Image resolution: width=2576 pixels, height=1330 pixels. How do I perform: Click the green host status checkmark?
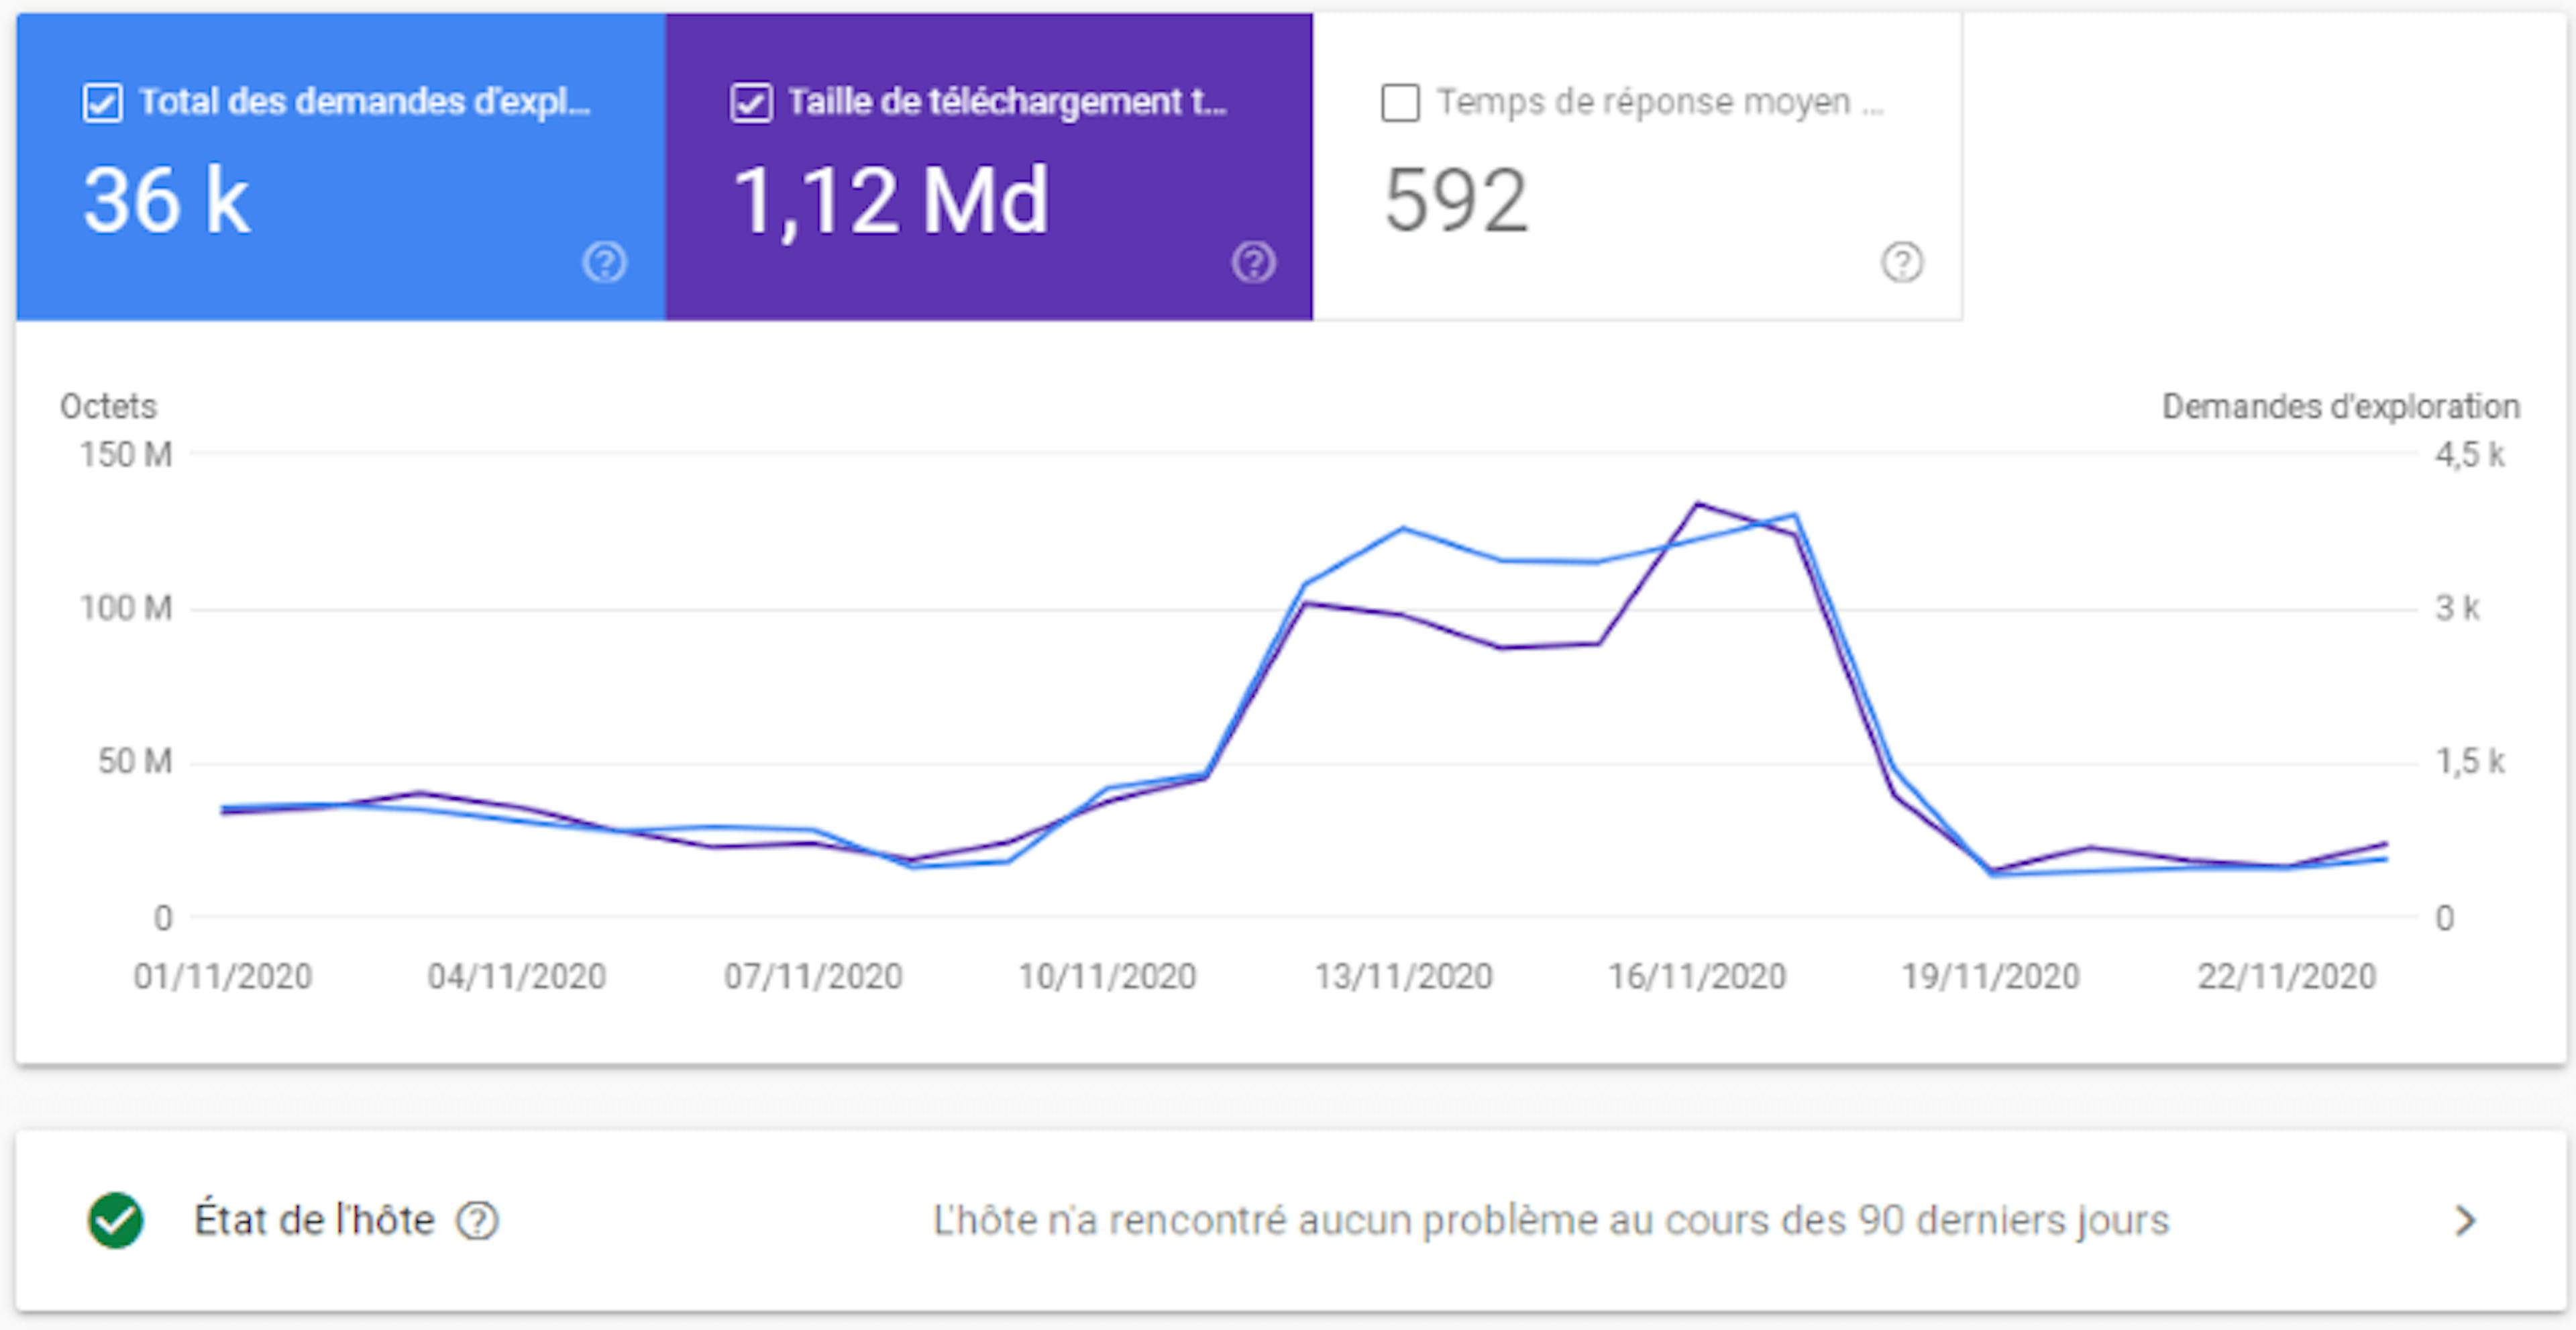pos(113,1219)
